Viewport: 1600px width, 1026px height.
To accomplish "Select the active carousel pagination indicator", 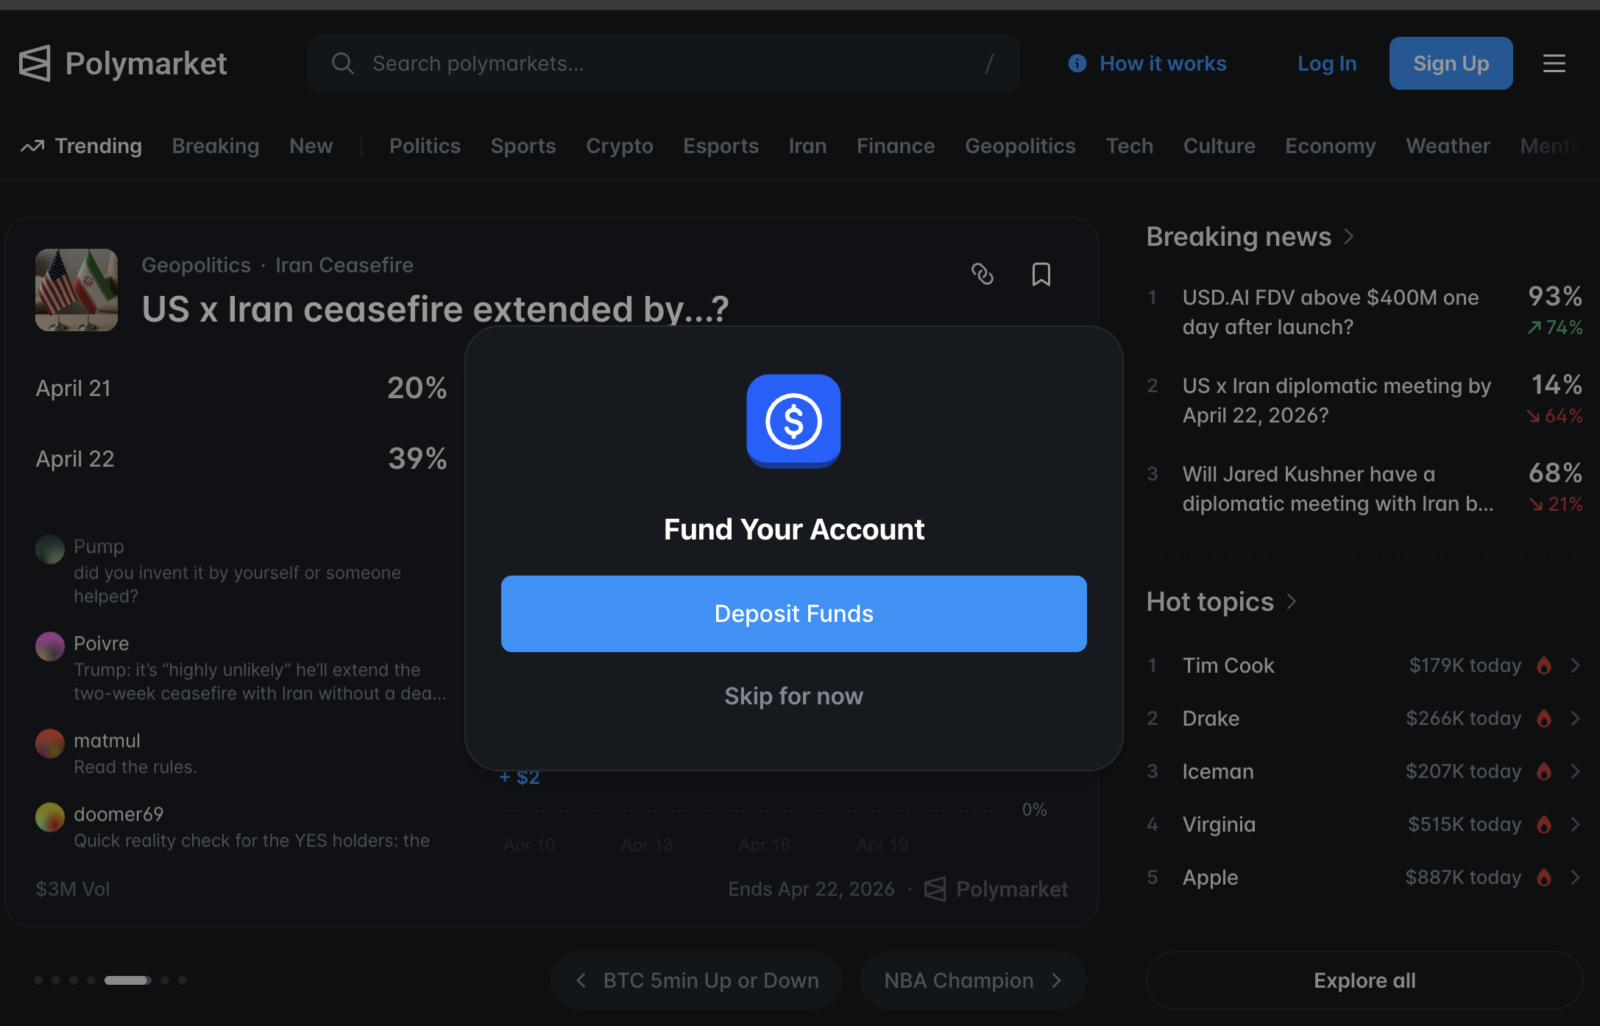I will (x=128, y=981).
